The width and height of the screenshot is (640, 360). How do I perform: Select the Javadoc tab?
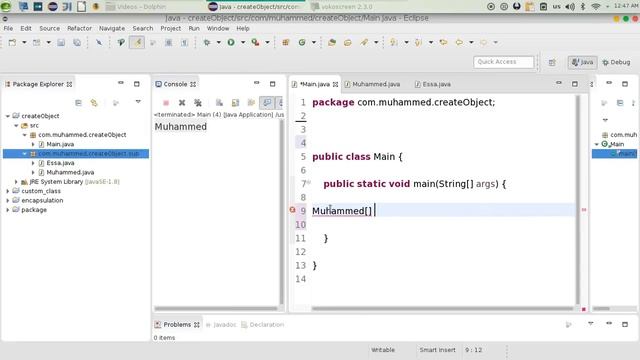pos(221,325)
